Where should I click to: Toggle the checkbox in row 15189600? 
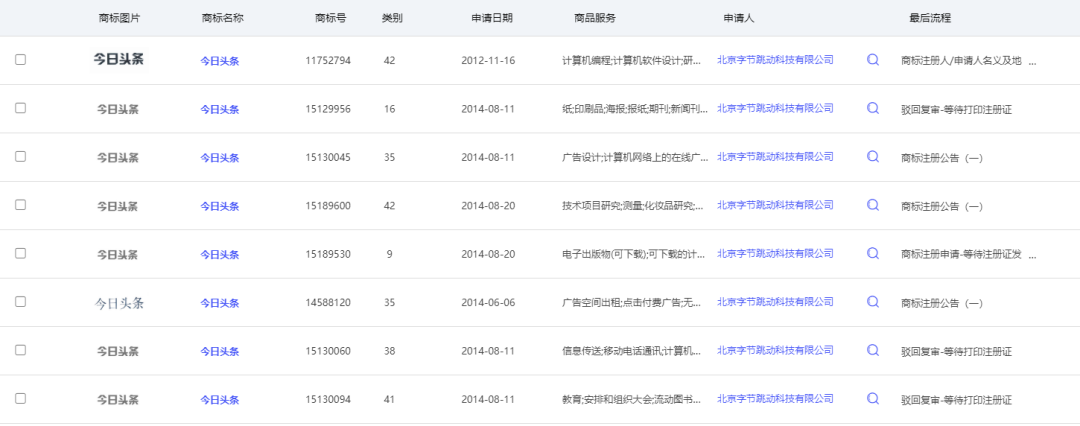point(21,205)
